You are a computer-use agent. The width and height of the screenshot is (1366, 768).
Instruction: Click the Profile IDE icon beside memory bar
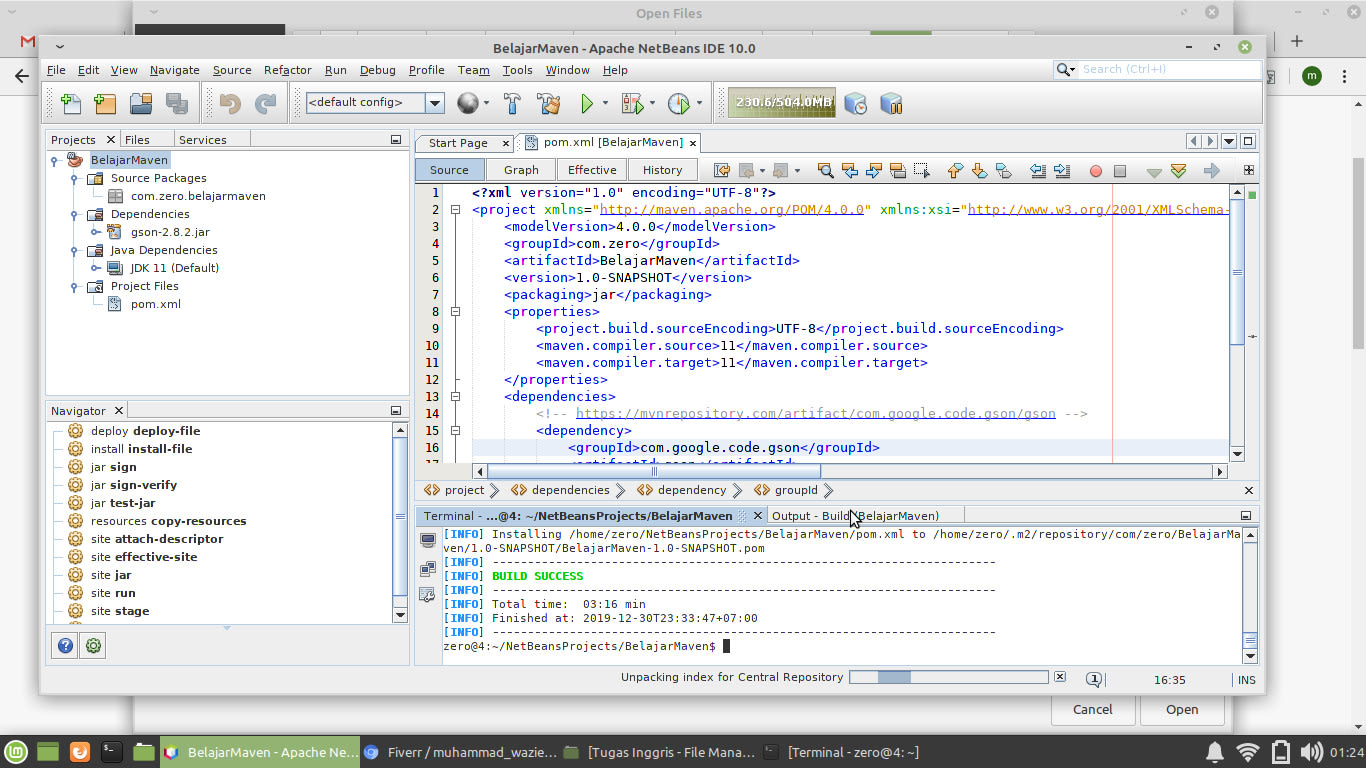click(855, 103)
